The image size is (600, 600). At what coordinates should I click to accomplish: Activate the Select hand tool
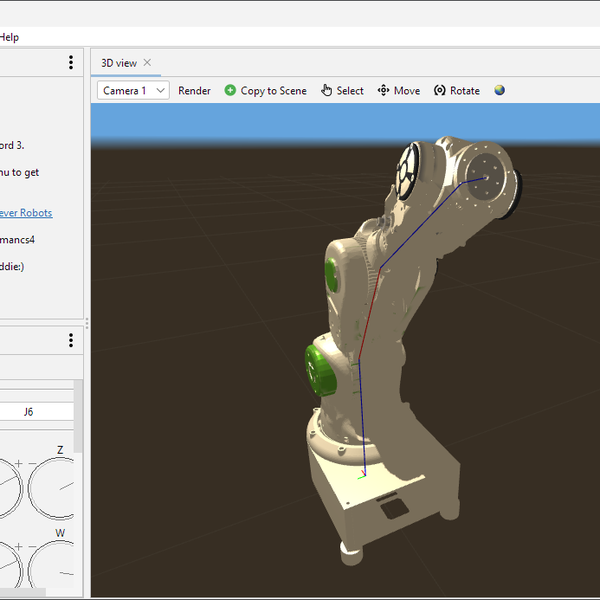[342, 90]
